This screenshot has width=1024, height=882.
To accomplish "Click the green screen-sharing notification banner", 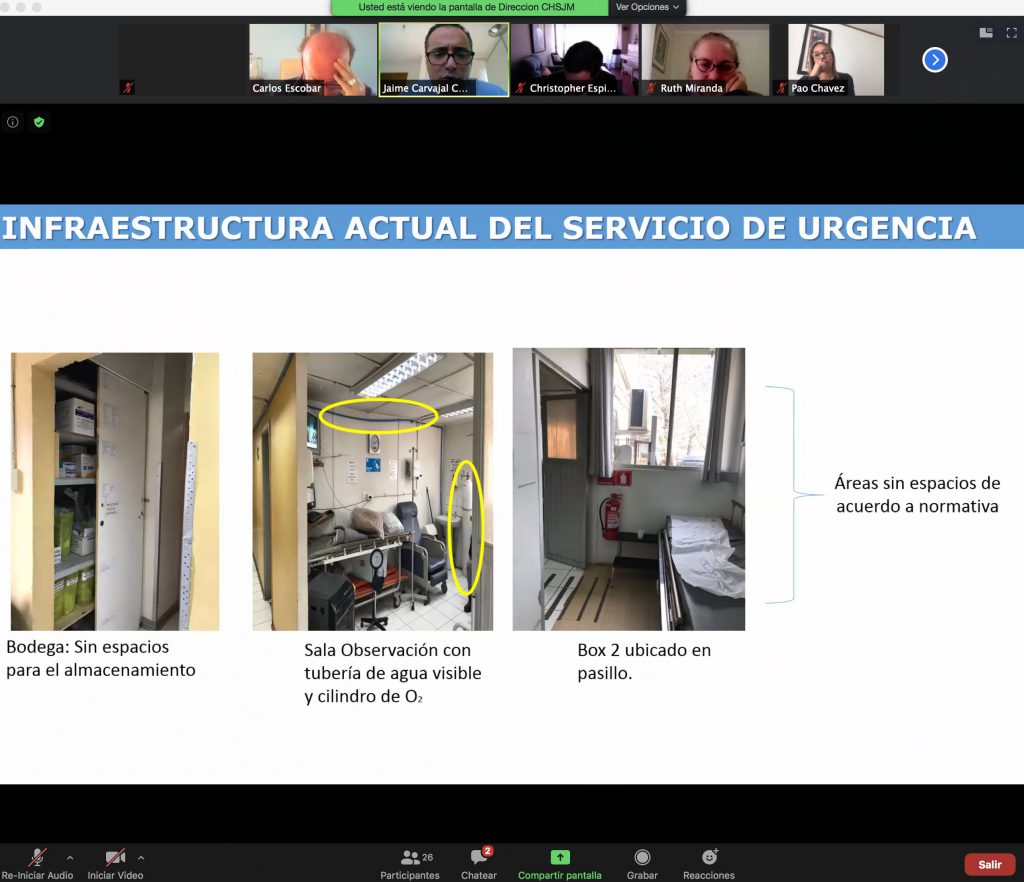I will [x=469, y=7].
